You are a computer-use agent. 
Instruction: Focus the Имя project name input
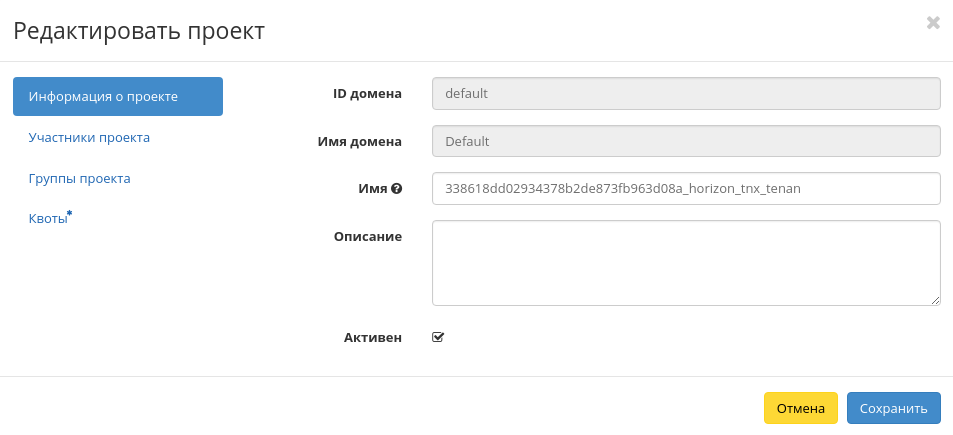coord(686,188)
